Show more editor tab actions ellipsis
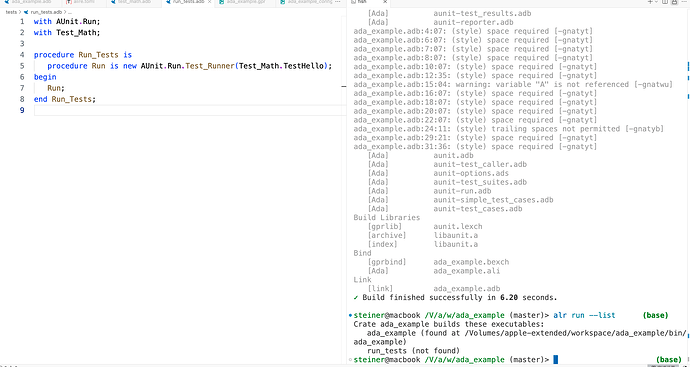690x367 pixels. coord(338,2)
